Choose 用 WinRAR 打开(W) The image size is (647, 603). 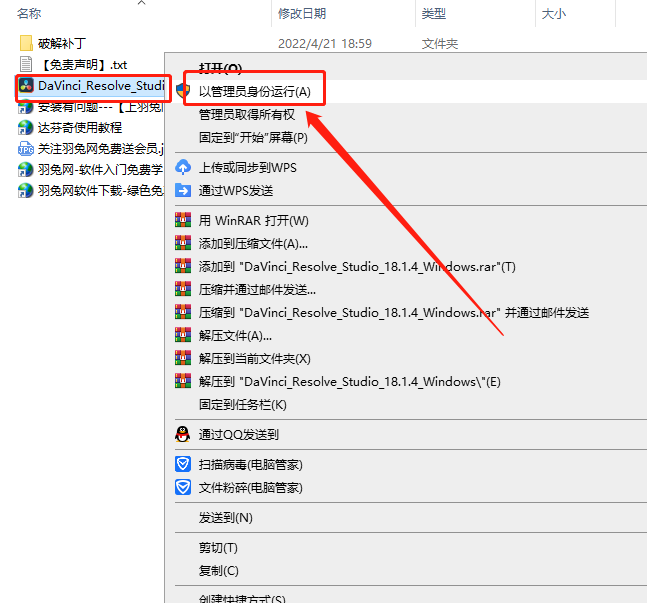253,220
